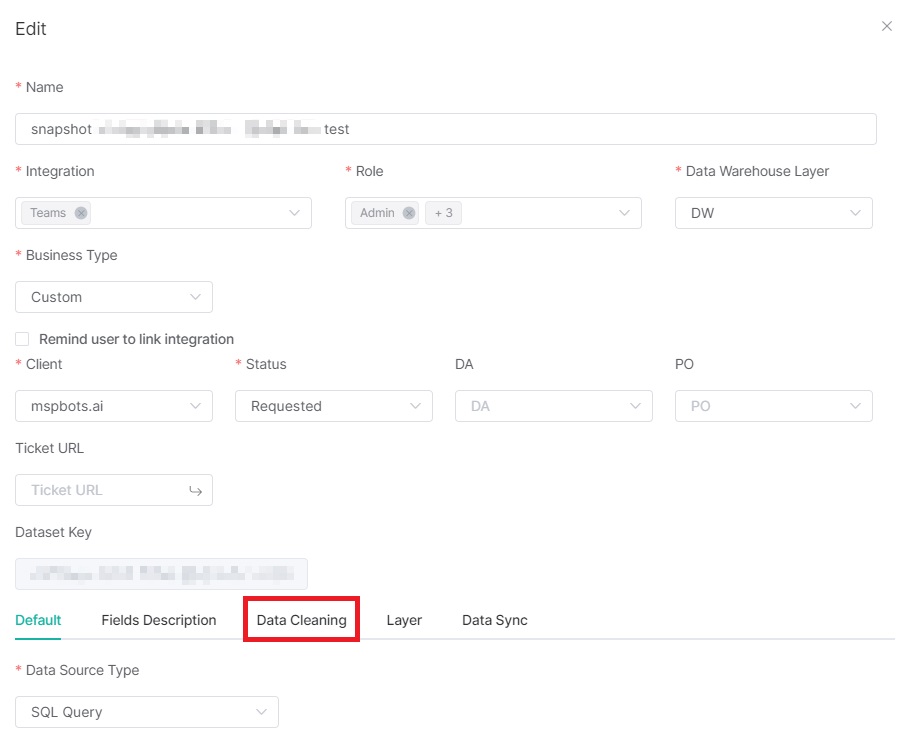The image size is (911, 742).
Task: Remove the Teams integration tag
Action: [x=81, y=213]
